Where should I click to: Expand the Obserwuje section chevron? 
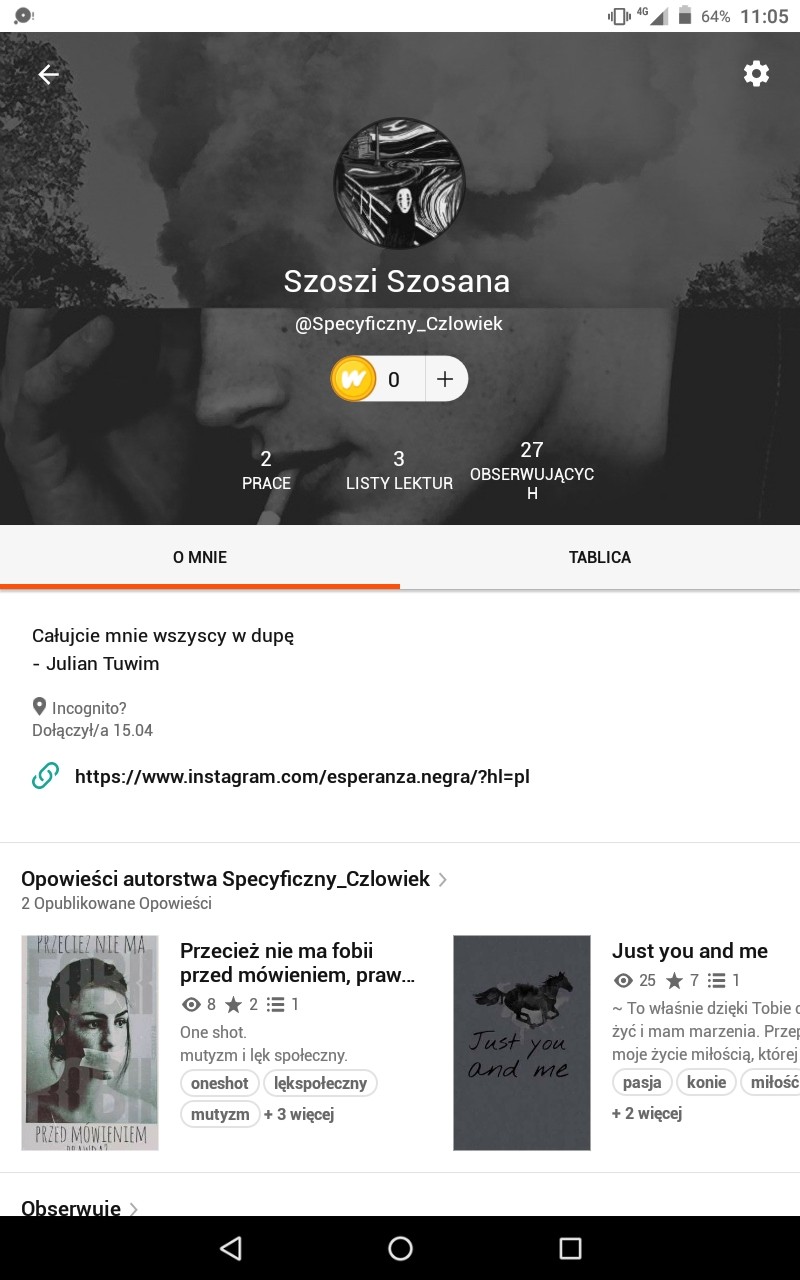tap(134, 1208)
